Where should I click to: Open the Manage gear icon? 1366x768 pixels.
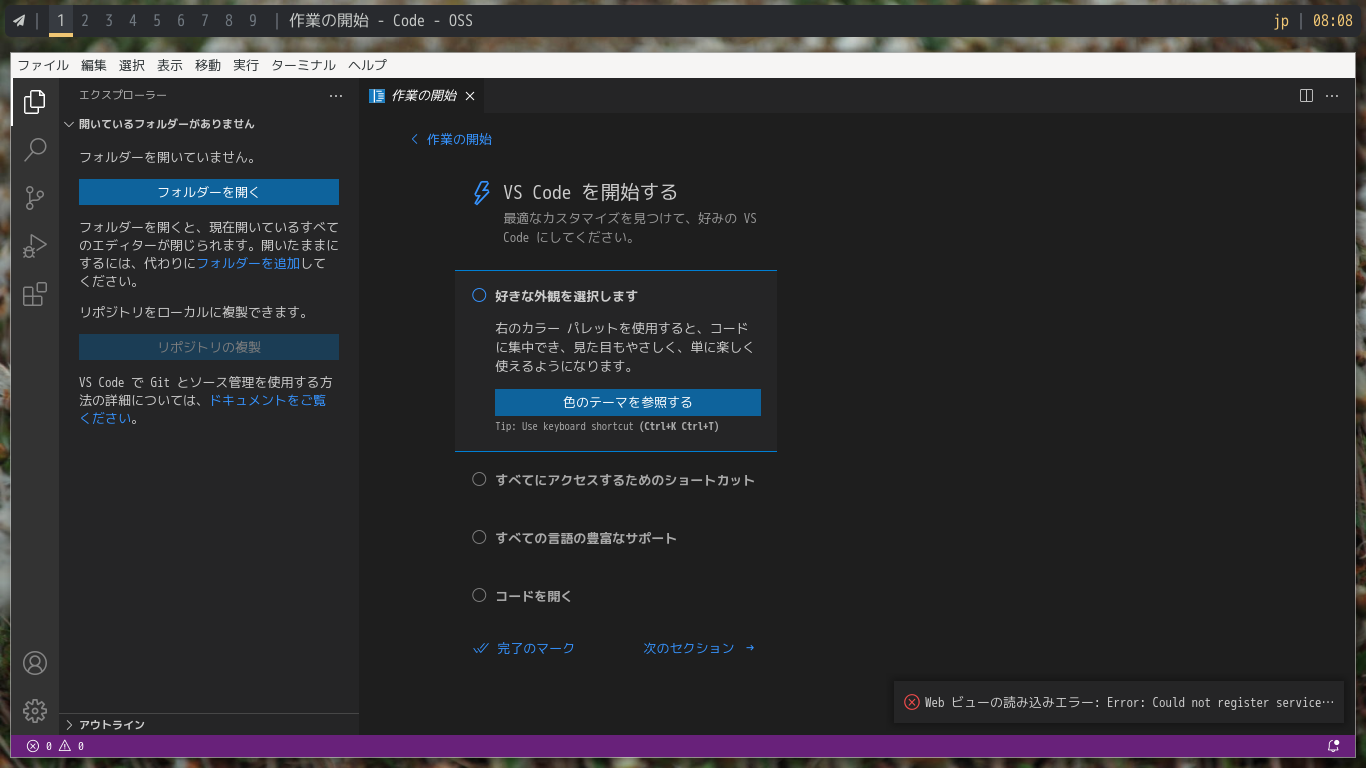(x=35, y=711)
